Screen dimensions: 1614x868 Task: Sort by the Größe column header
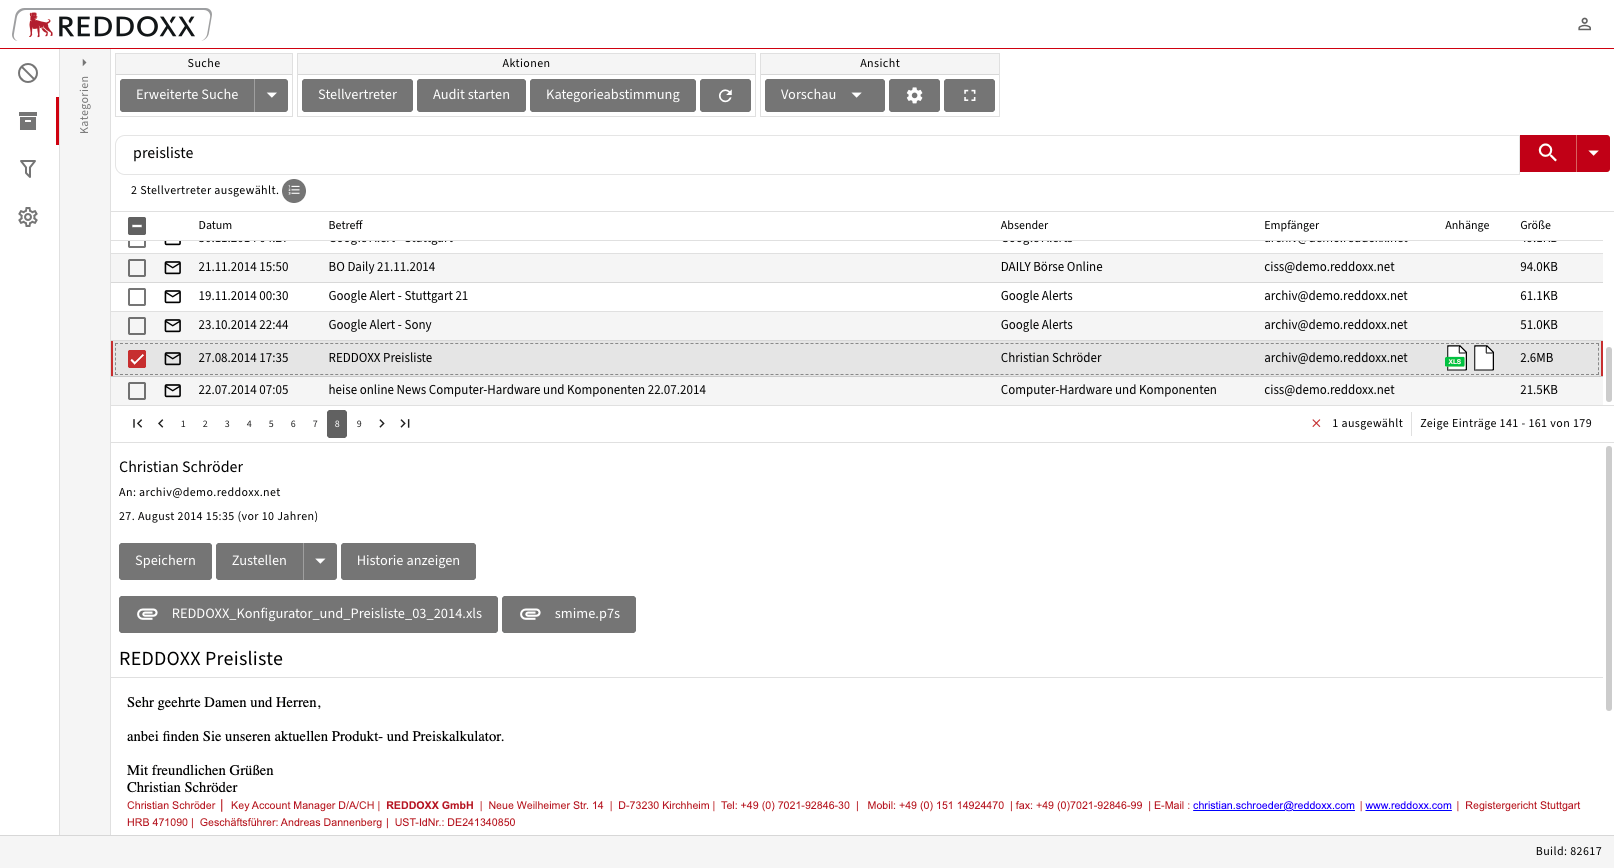[x=1535, y=226]
